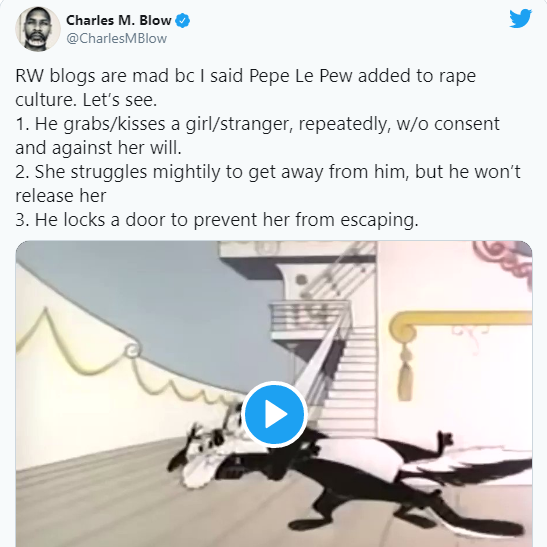Play the embedded Pepe Le Pew video
The width and height of the screenshot is (547, 547).
click(x=274, y=414)
